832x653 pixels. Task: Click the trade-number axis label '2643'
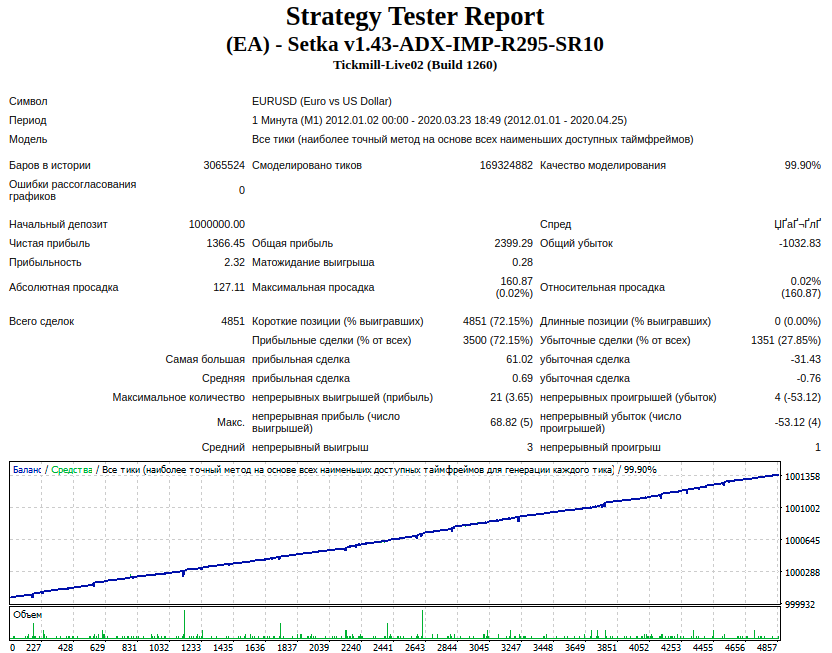415,648
